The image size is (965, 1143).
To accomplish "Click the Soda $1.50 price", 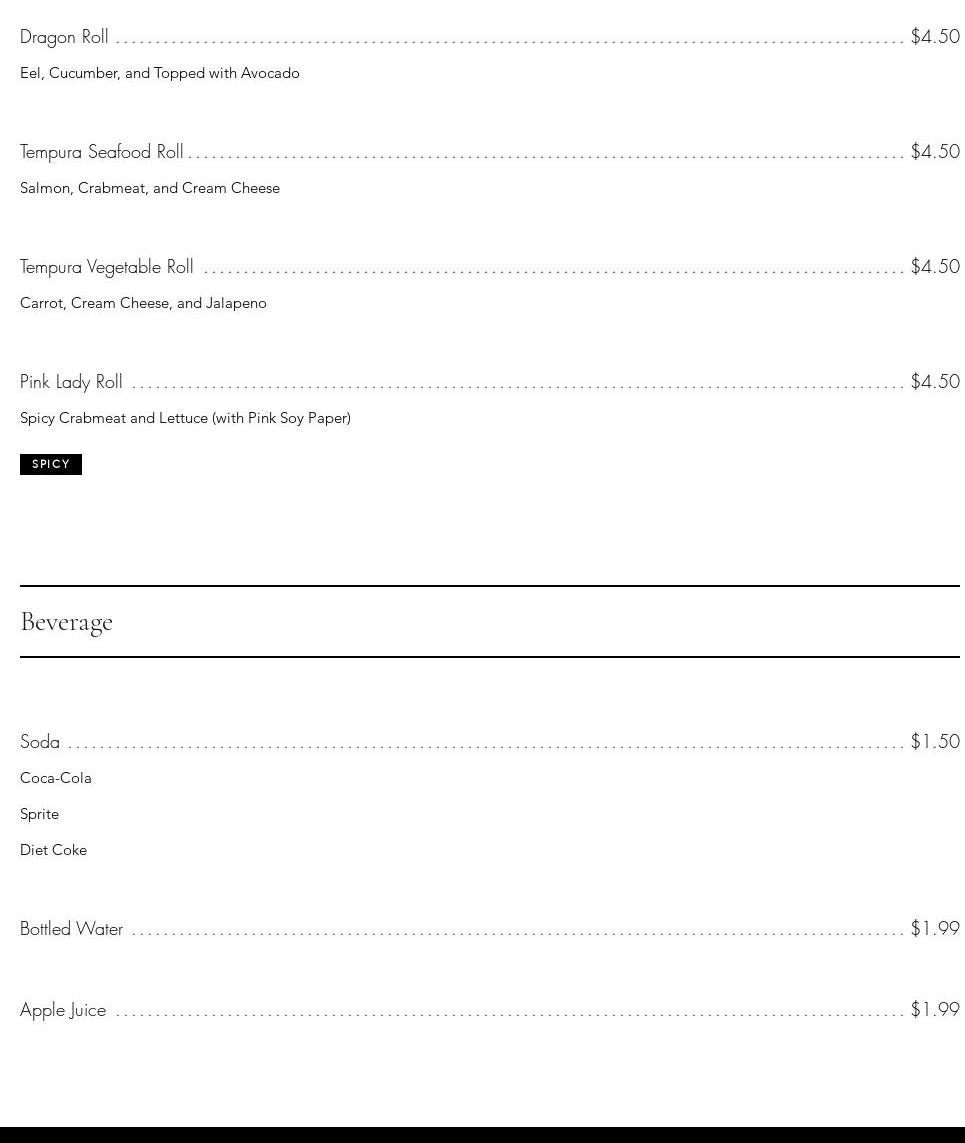I will click(x=935, y=742).
